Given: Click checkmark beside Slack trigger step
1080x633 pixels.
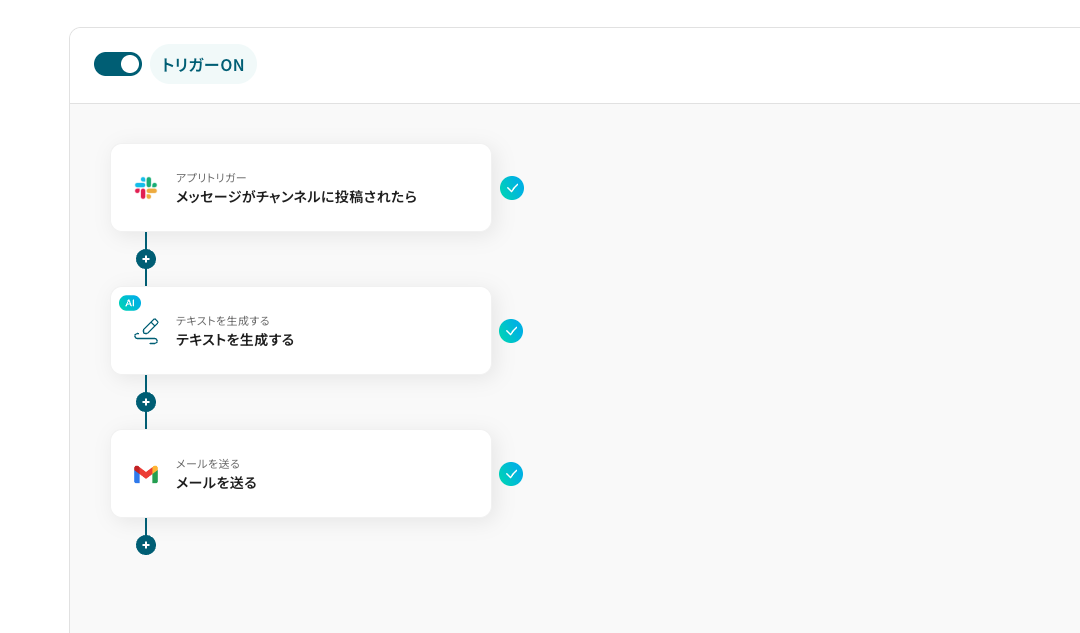Looking at the screenshot, I should [x=512, y=188].
